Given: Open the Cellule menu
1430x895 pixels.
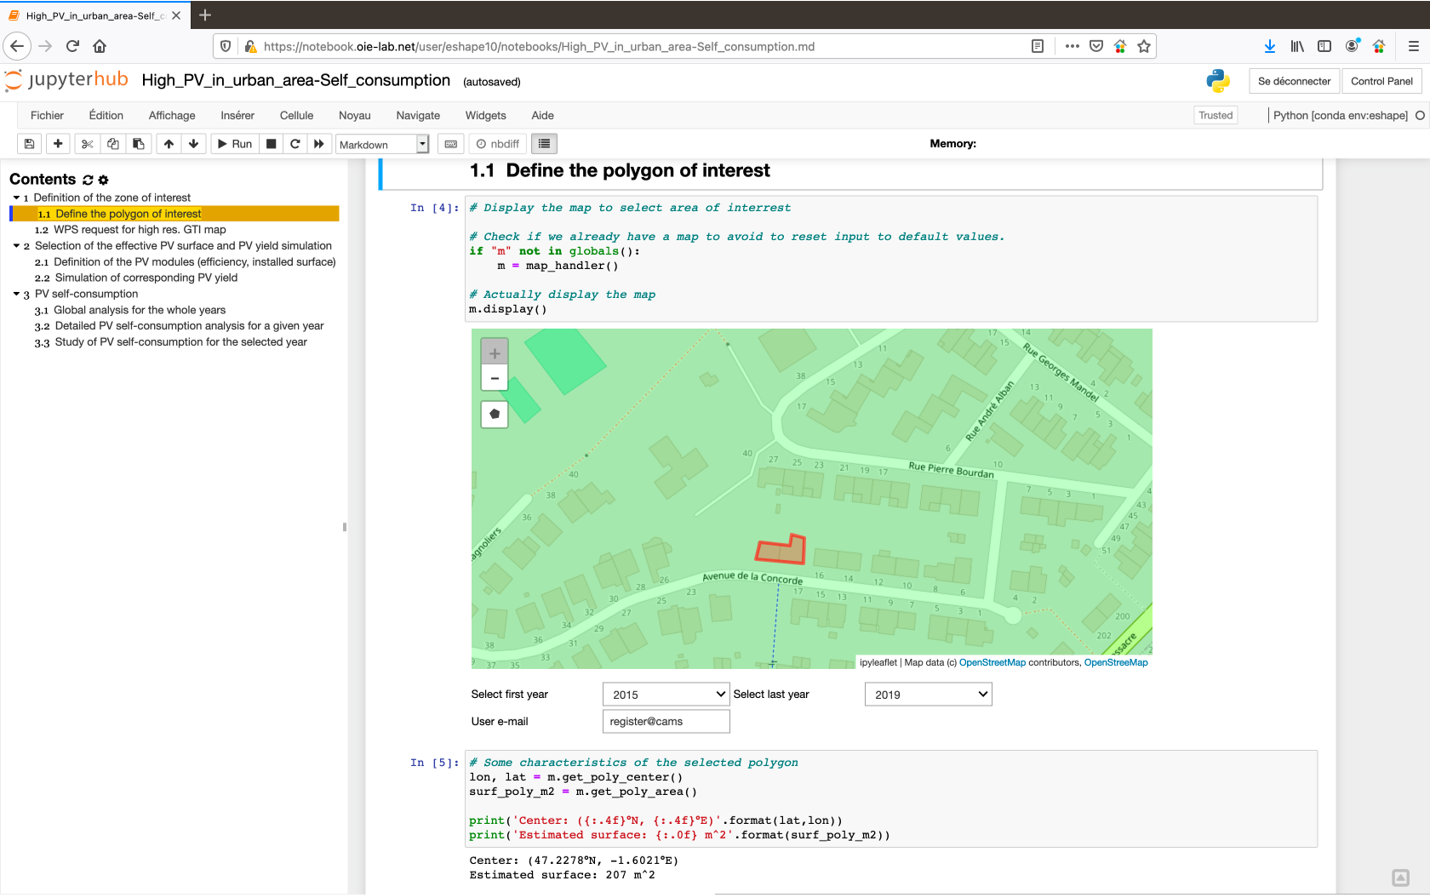Looking at the screenshot, I should click(x=296, y=115).
